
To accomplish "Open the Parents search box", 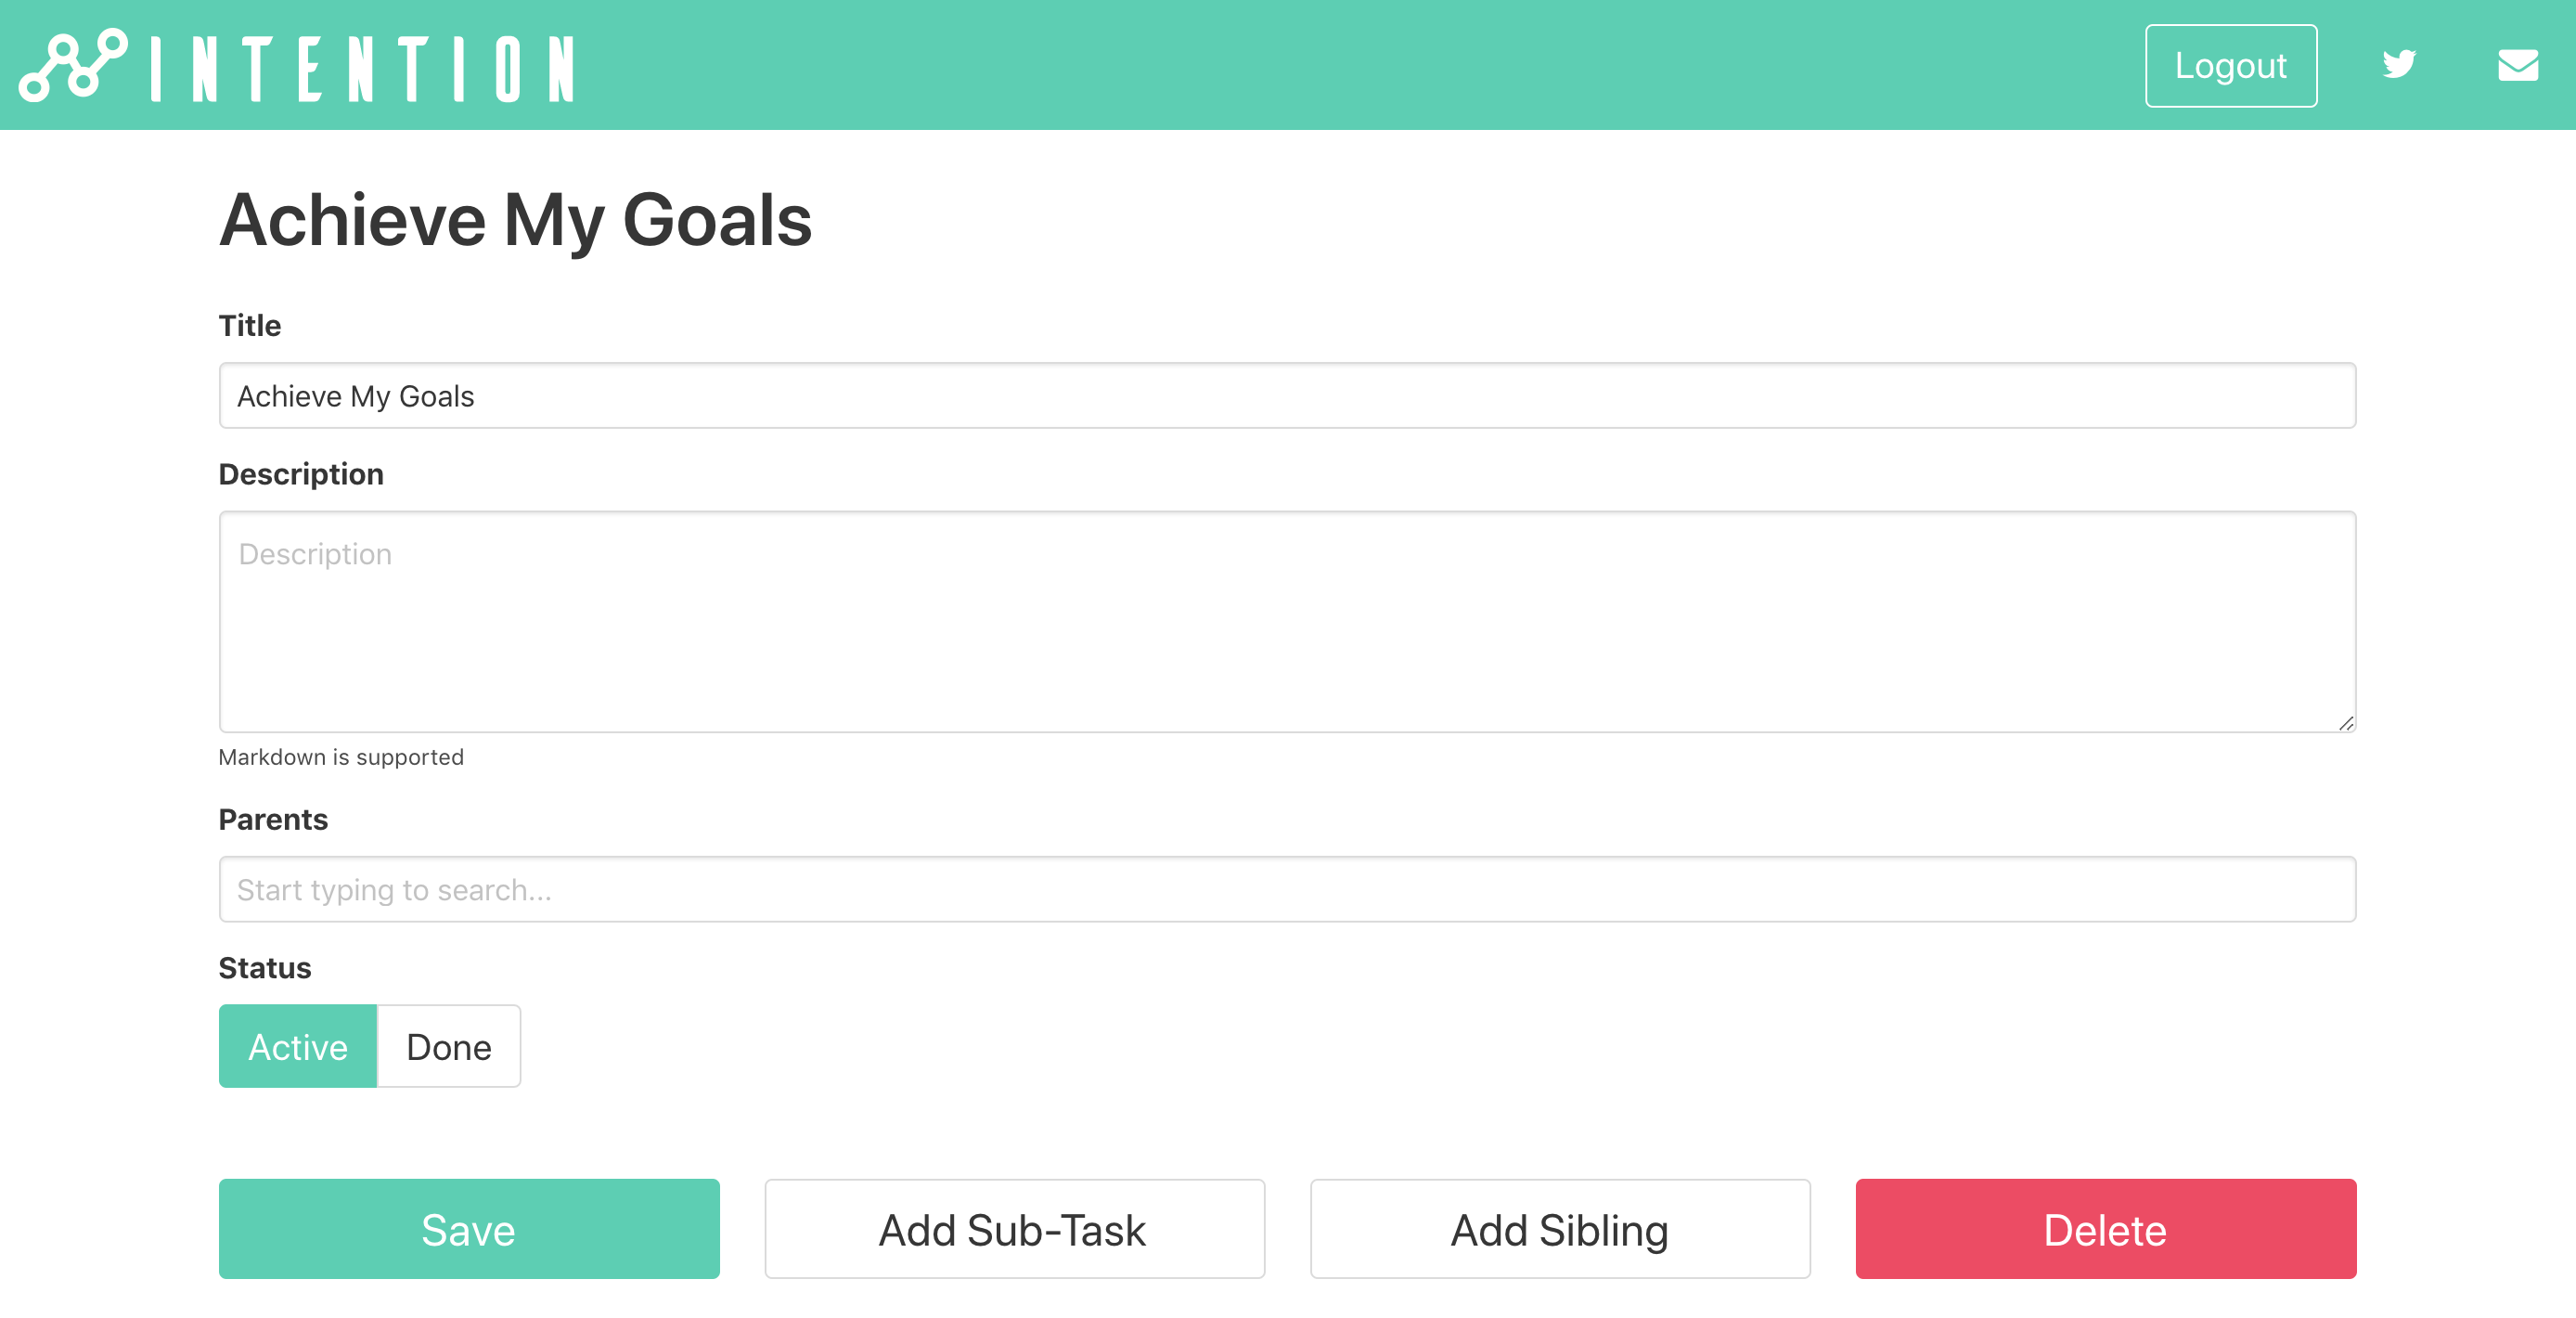I will (x=1287, y=889).
